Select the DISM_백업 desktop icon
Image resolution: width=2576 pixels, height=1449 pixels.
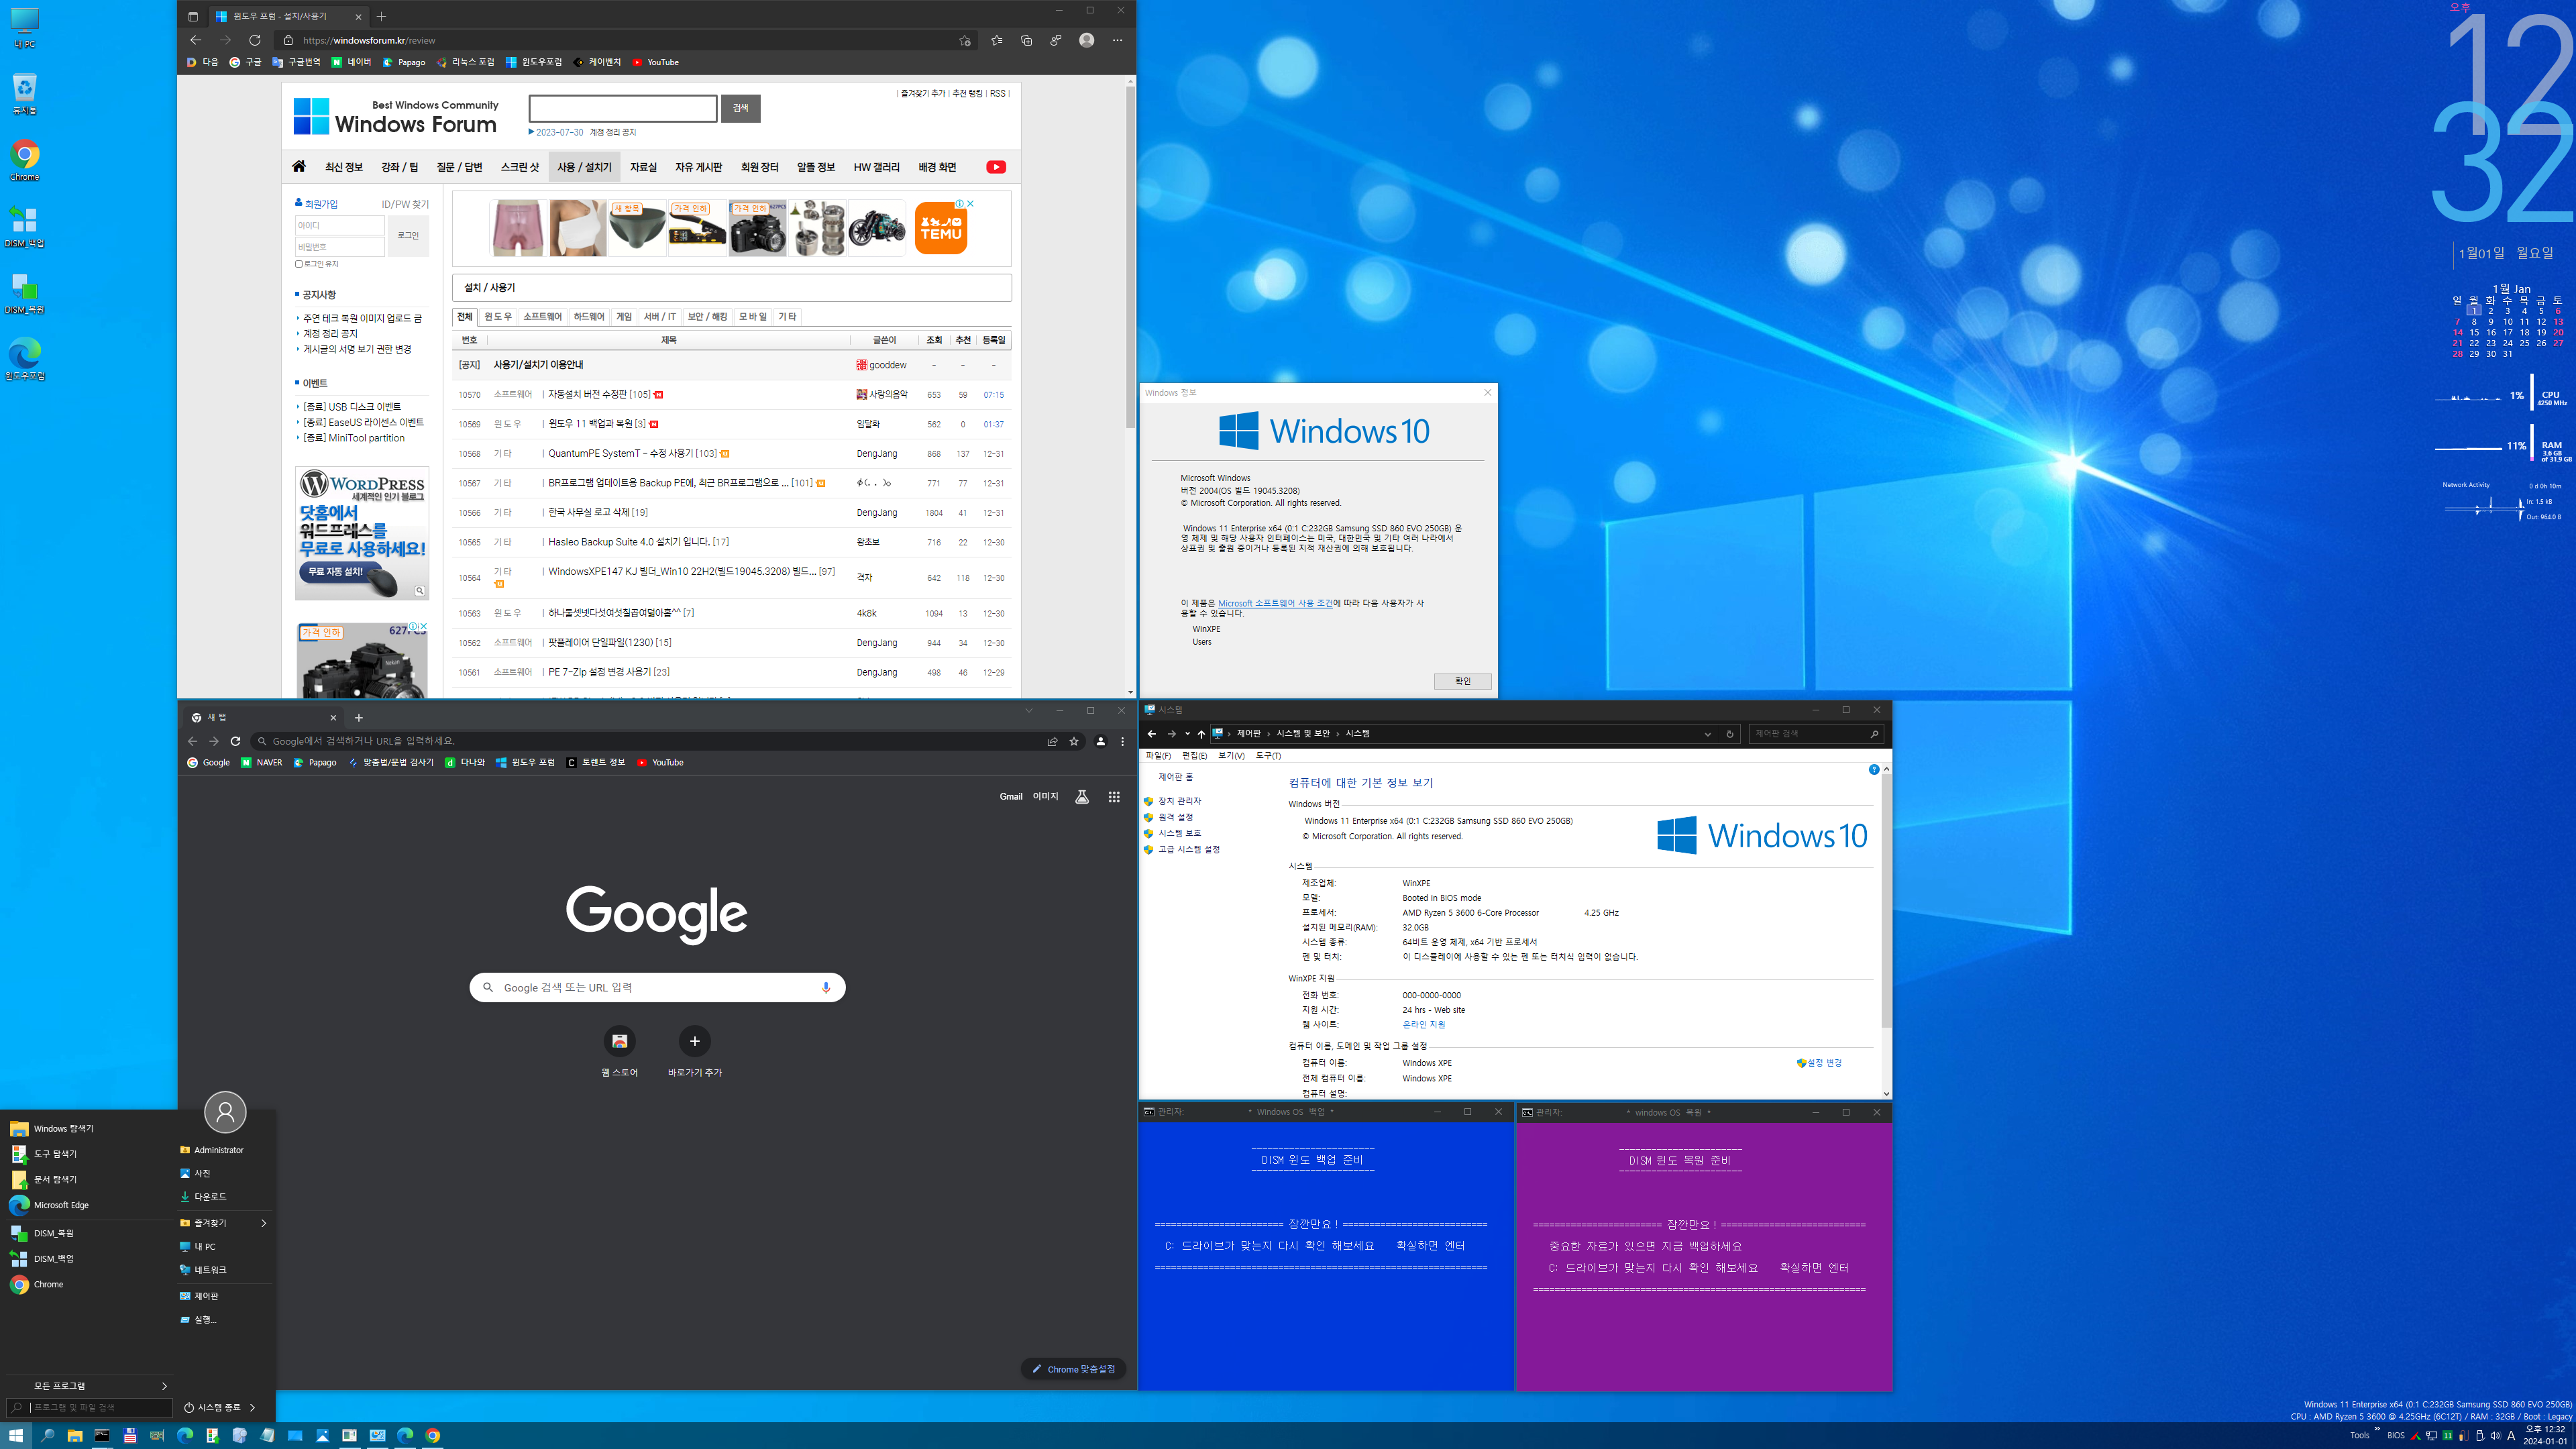pyautogui.click(x=24, y=227)
